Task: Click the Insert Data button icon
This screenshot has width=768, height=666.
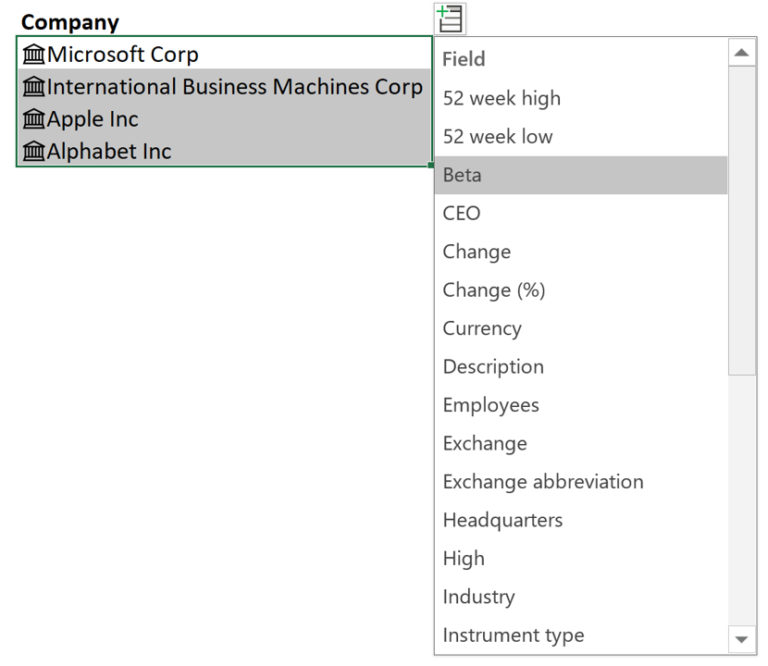Action: [x=450, y=18]
